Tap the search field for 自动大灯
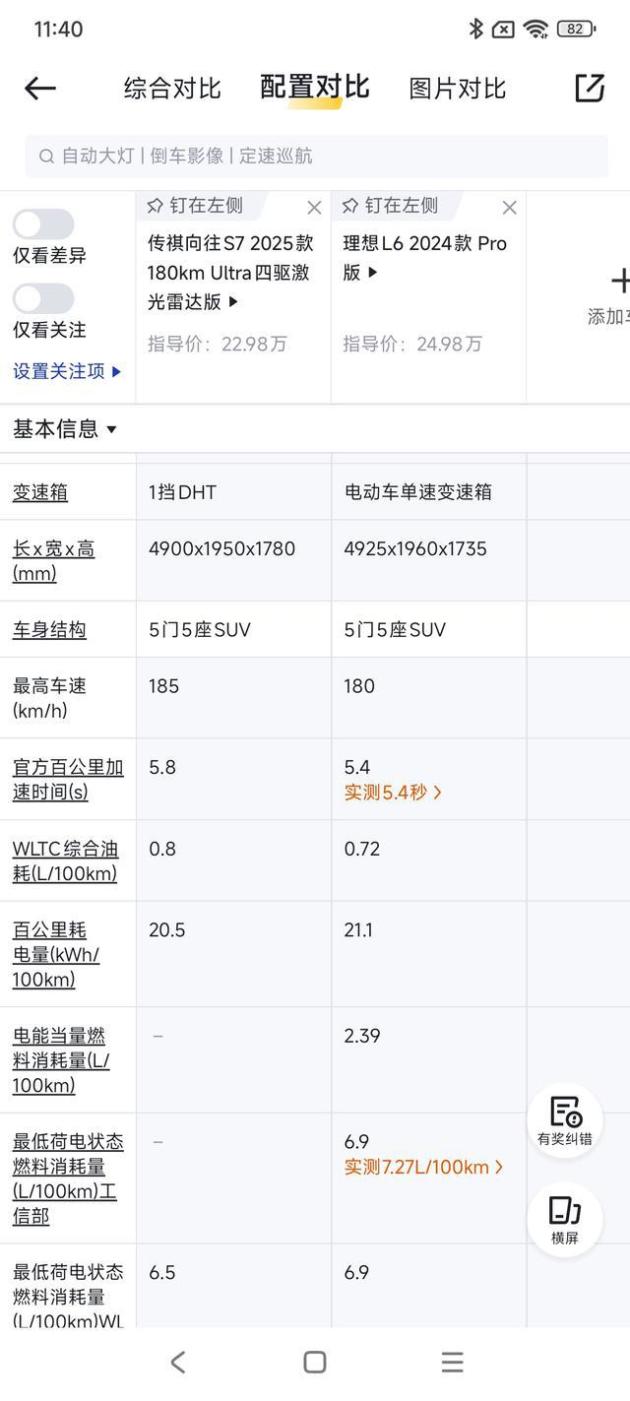 (x=316, y=156)
